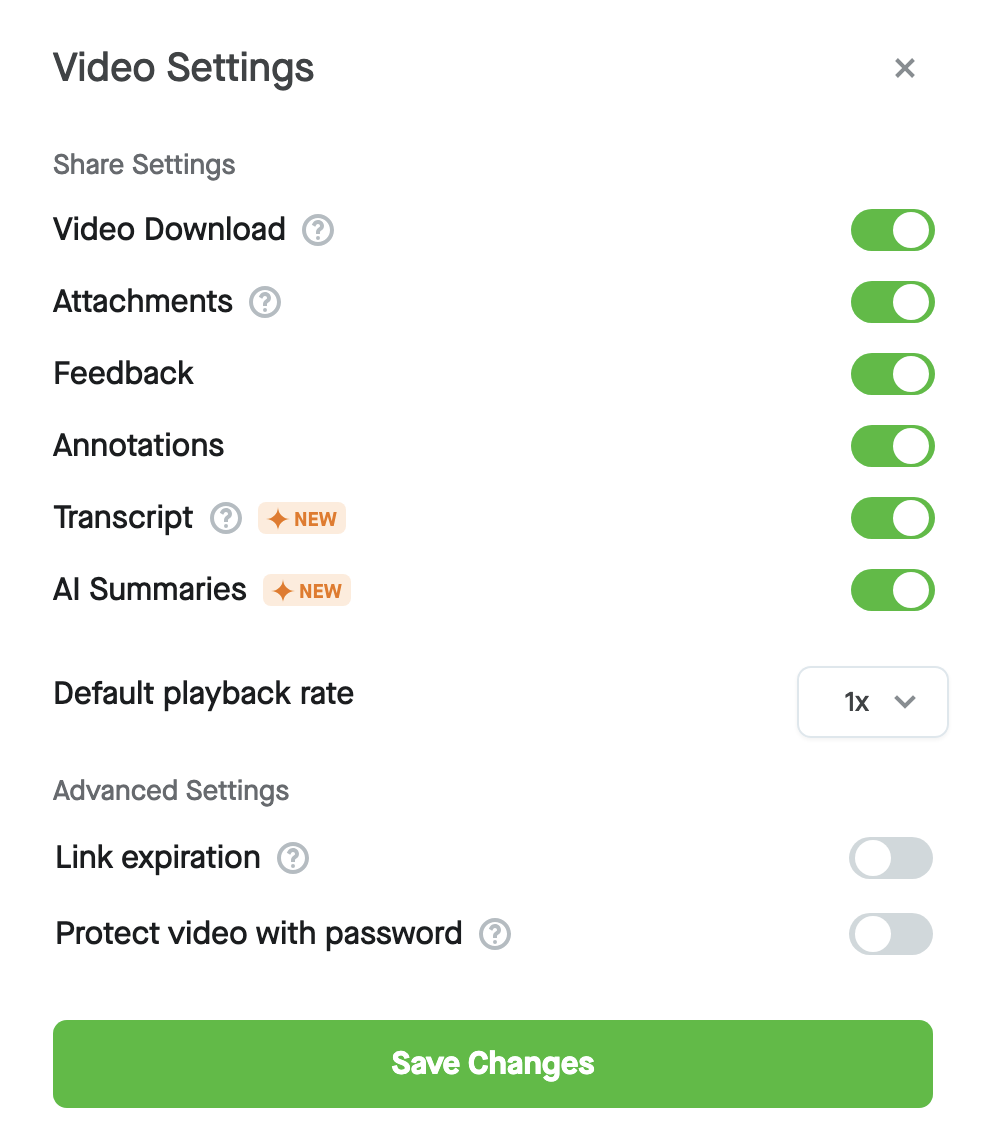This screenshot has height=1144, width=1002.
Task: Click the Share Settings section heading
Action: tap(144, 165)
